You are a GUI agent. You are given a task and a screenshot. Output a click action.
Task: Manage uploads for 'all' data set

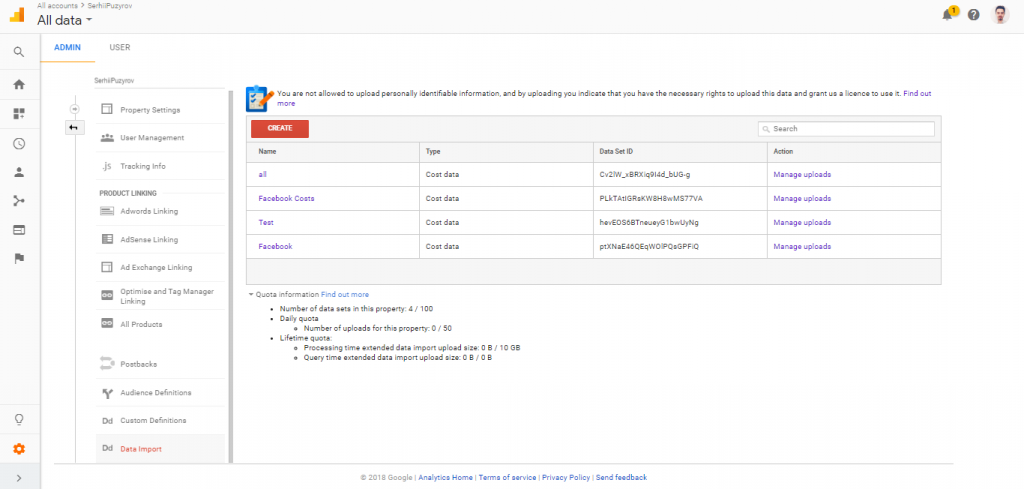pyautogui.click(x=802, y=174)
